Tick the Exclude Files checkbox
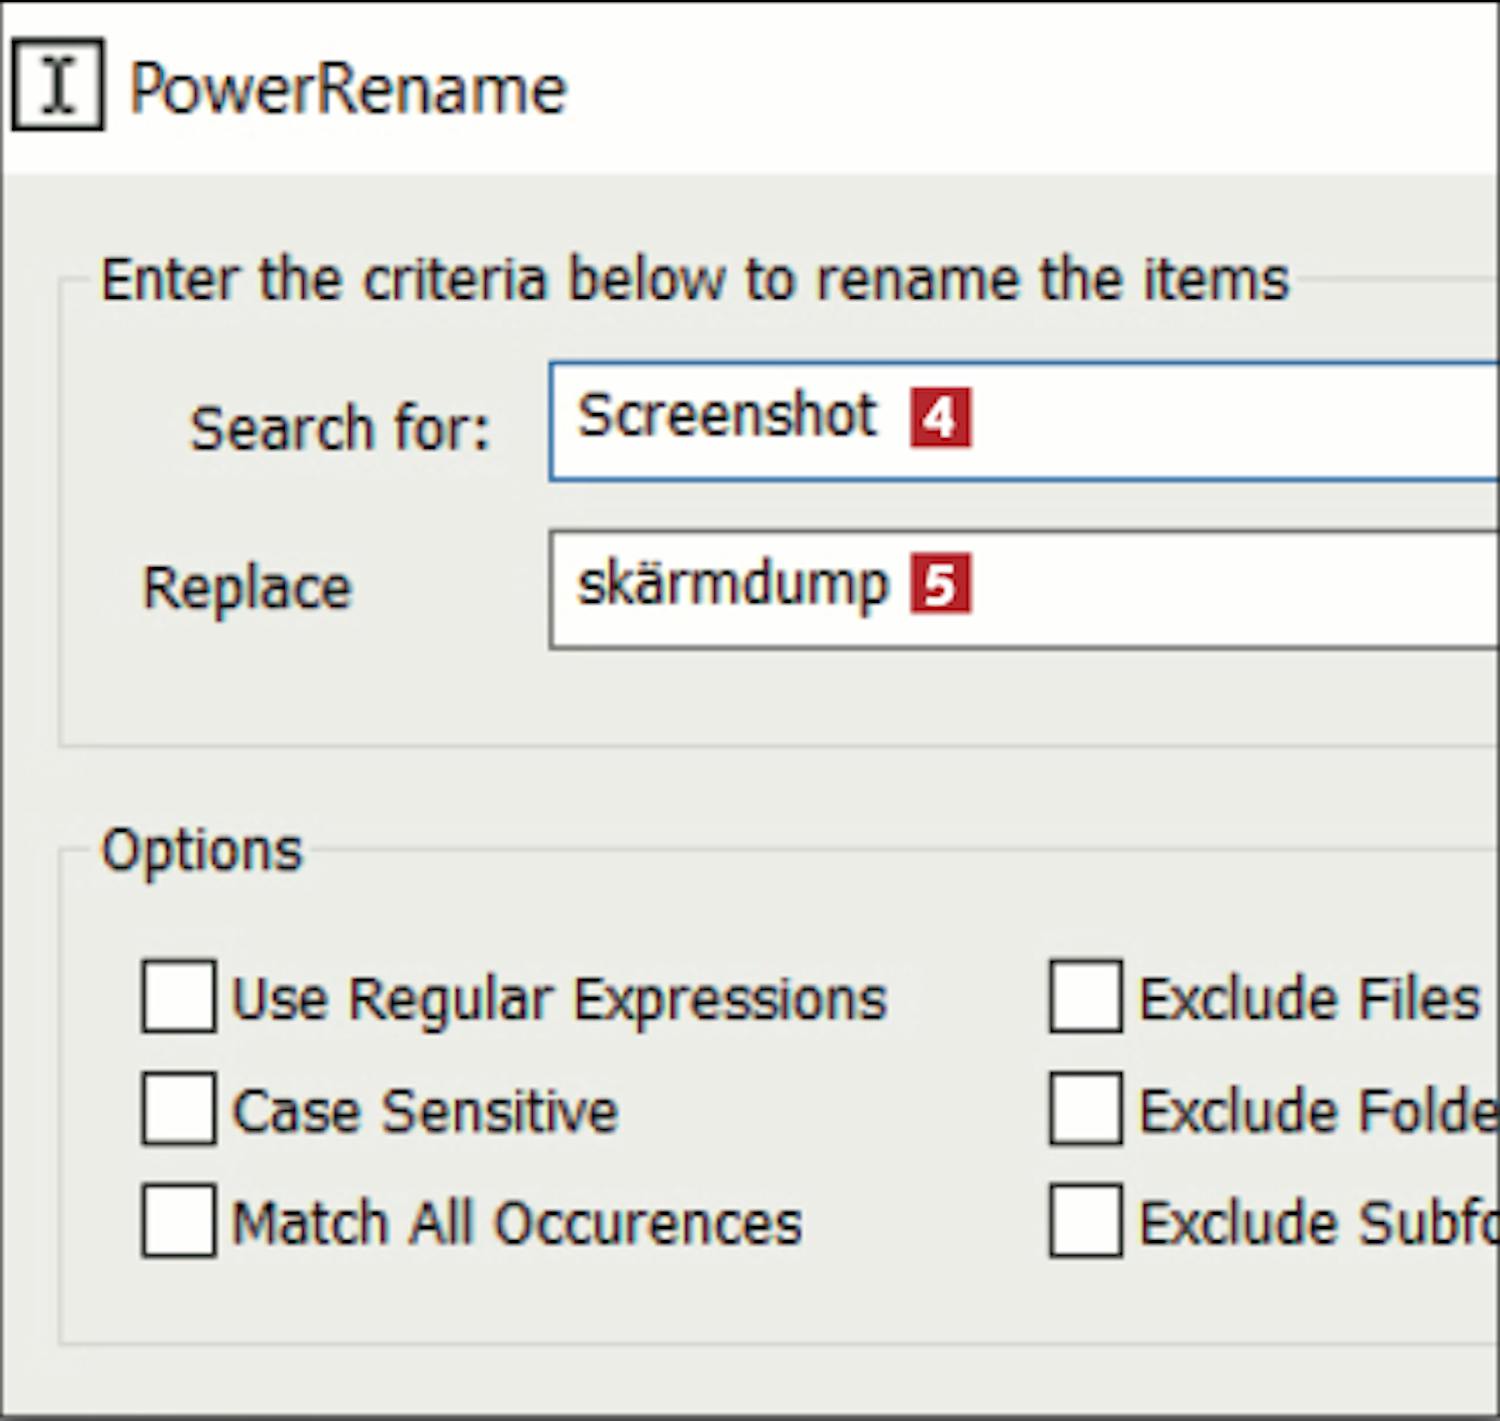Viewport: 1500px width, 1421px height. click(1086, 996)
